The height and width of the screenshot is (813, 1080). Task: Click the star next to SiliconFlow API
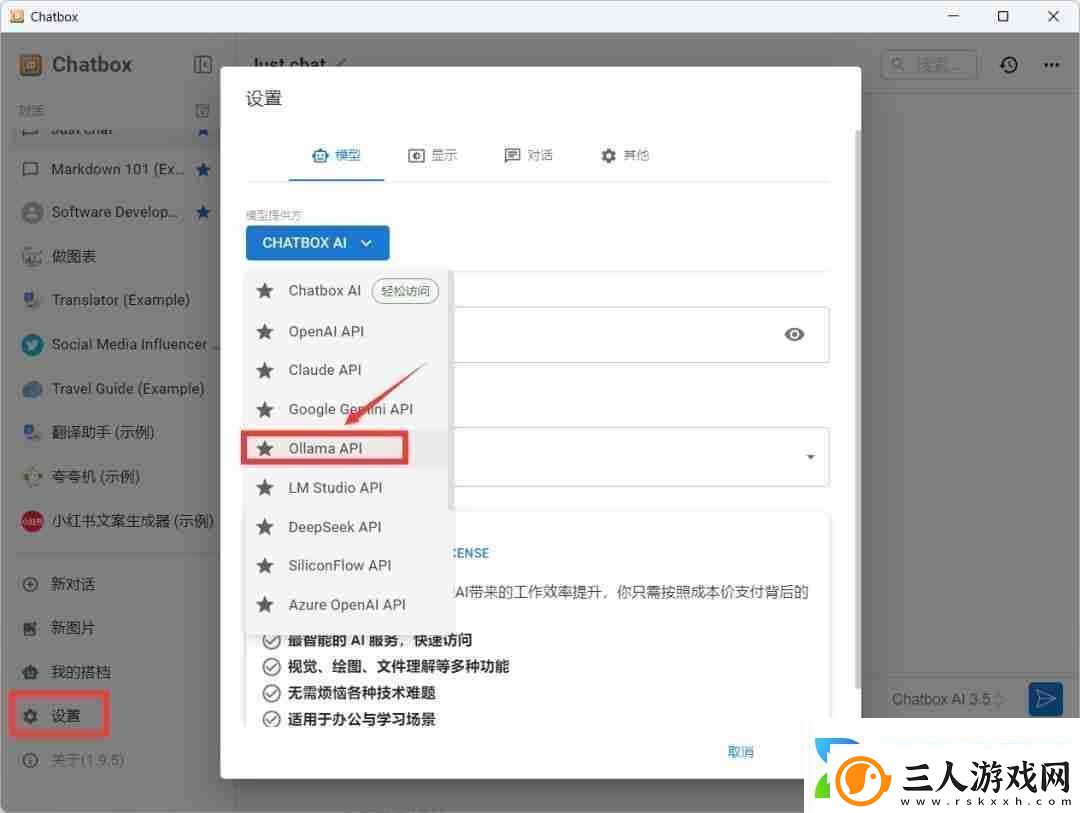point(264,566)
